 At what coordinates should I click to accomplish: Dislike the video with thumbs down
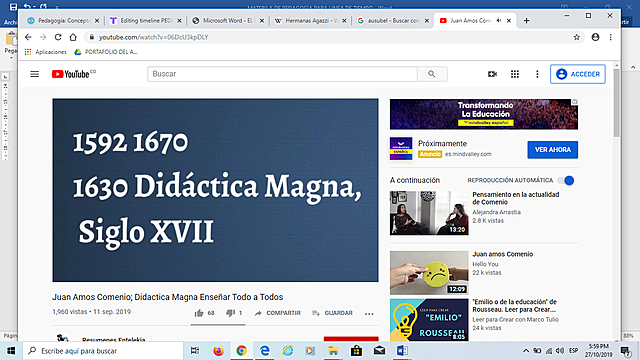[x=230, y=313]
